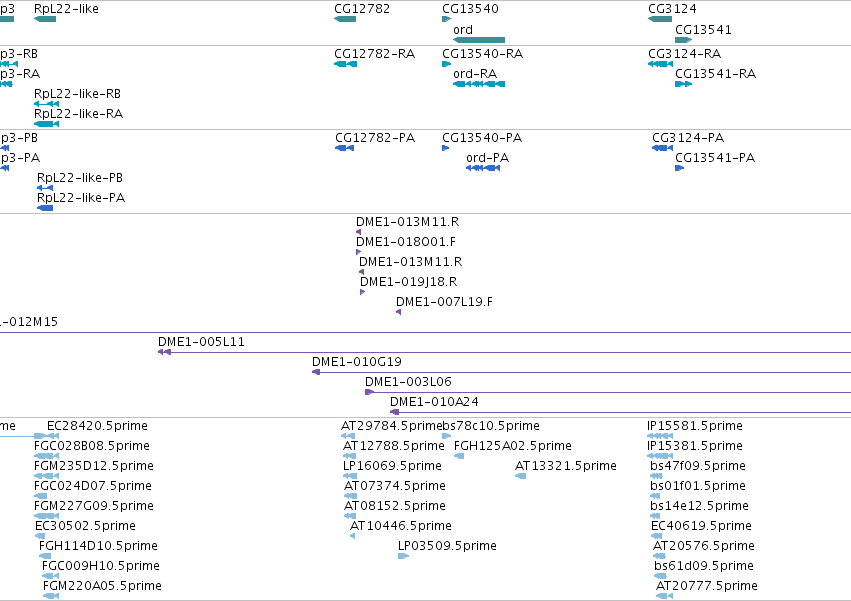The width and height of the screenshot is (851, 601).
Task: Select the CG12782-PA protein label
Action: (375, 137)
